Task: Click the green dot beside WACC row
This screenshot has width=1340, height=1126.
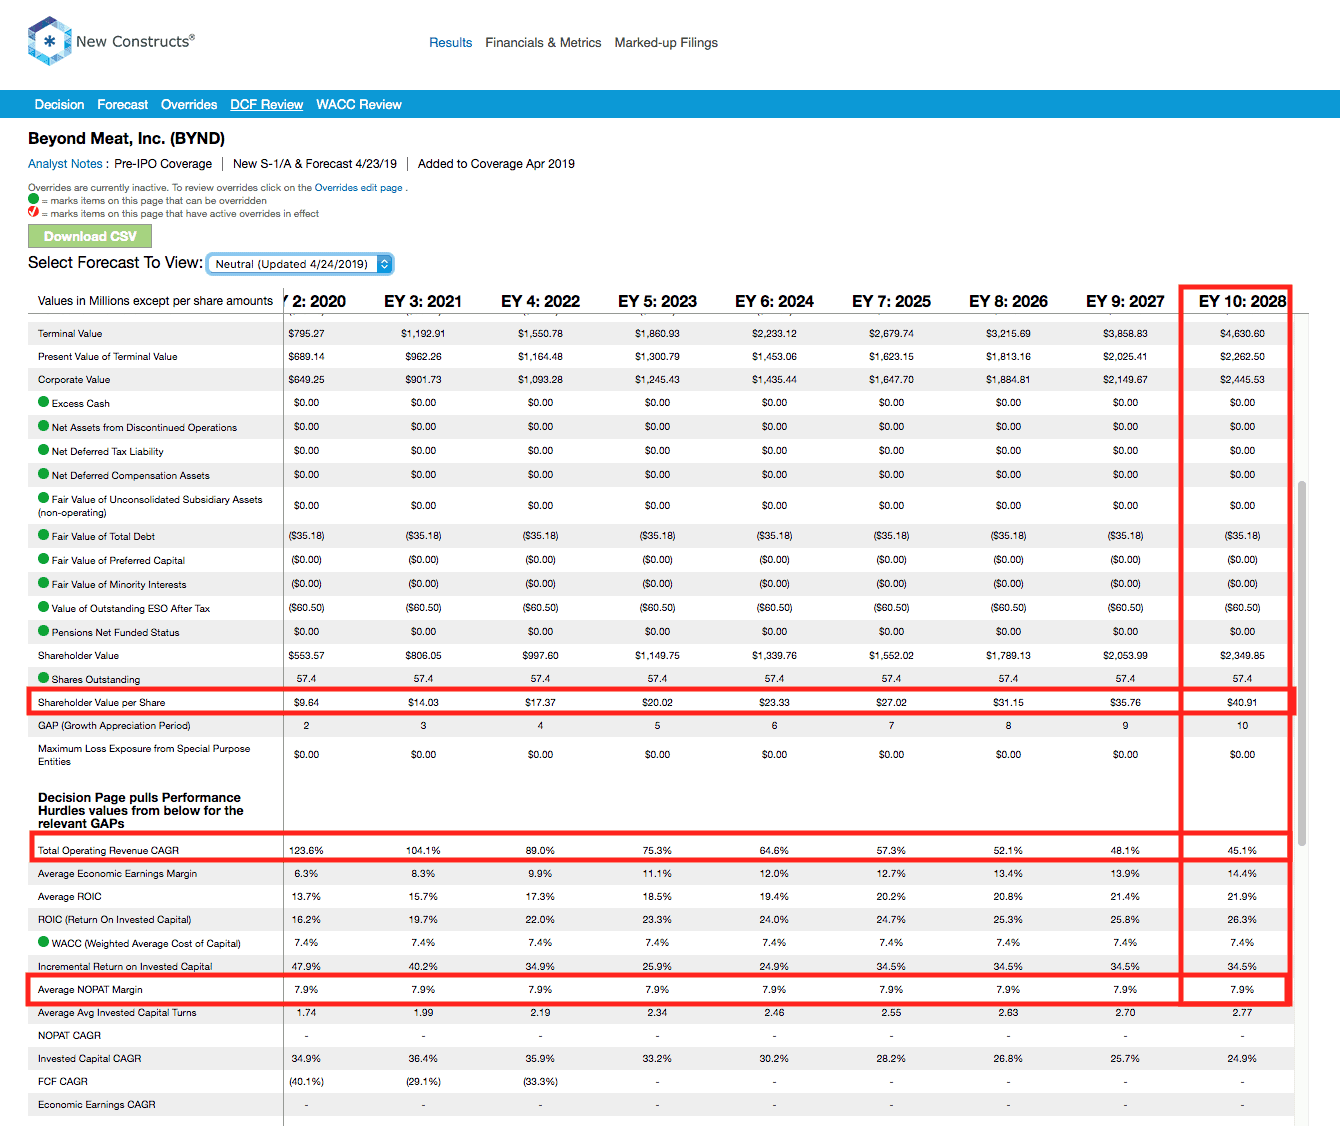Action: click(43, 942)
